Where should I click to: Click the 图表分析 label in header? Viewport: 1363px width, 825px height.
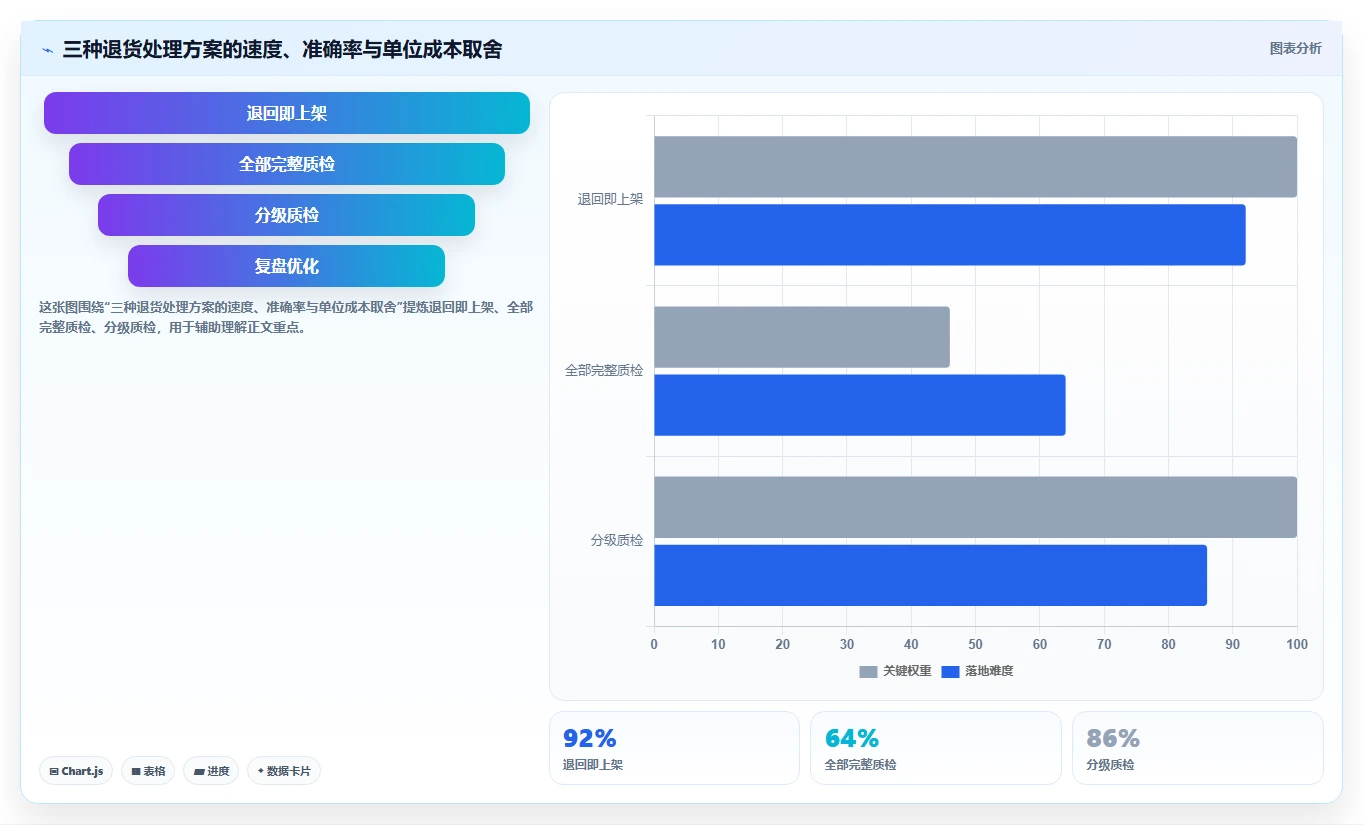(1295, 48)
